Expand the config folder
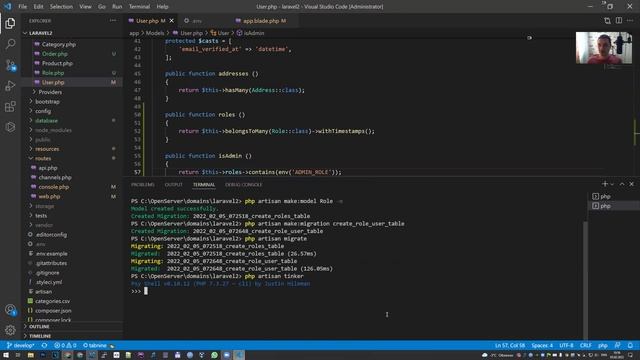The image size is (640, 360). pyautogui.click(x=43, y=111)
